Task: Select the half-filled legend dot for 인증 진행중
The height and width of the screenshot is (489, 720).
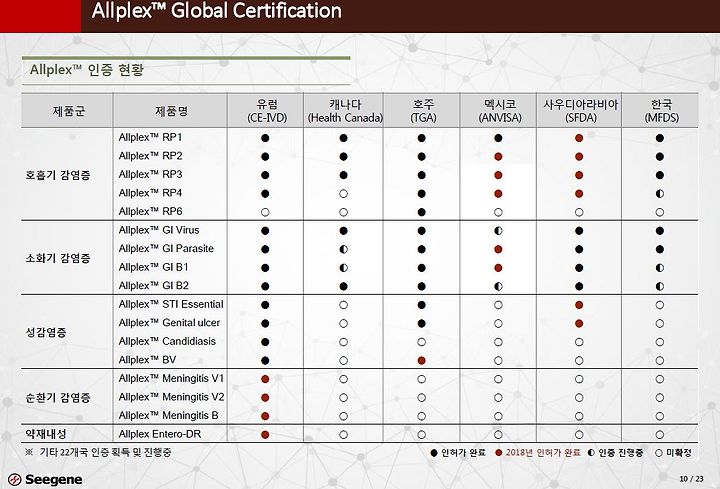Action: (x=591, y=453)
